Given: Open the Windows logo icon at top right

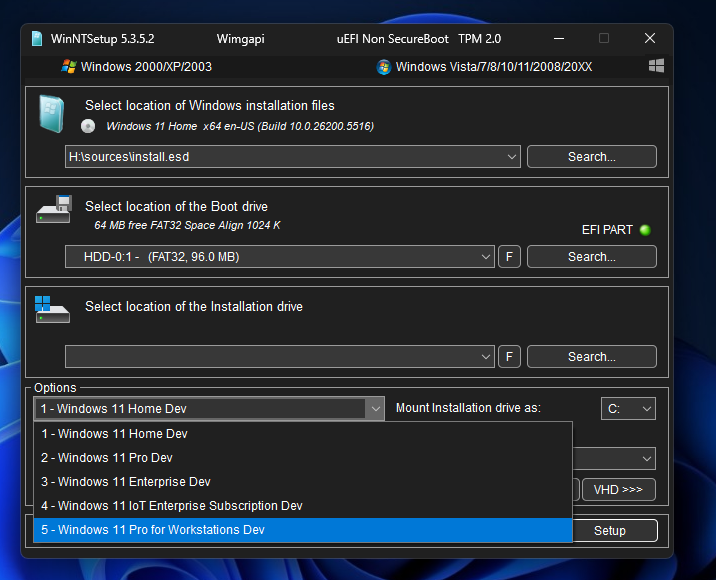Looking at the screenshot, I should pos(657,66).
